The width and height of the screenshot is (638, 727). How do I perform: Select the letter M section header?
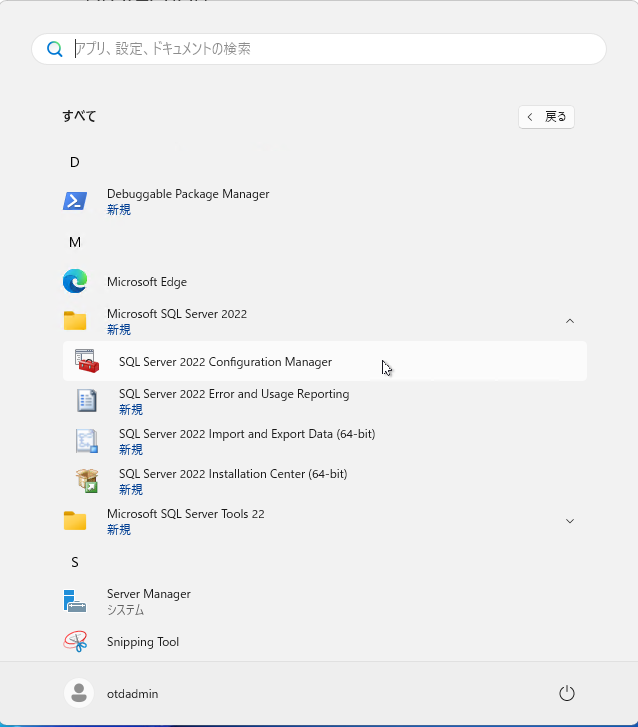pos(75,242)
